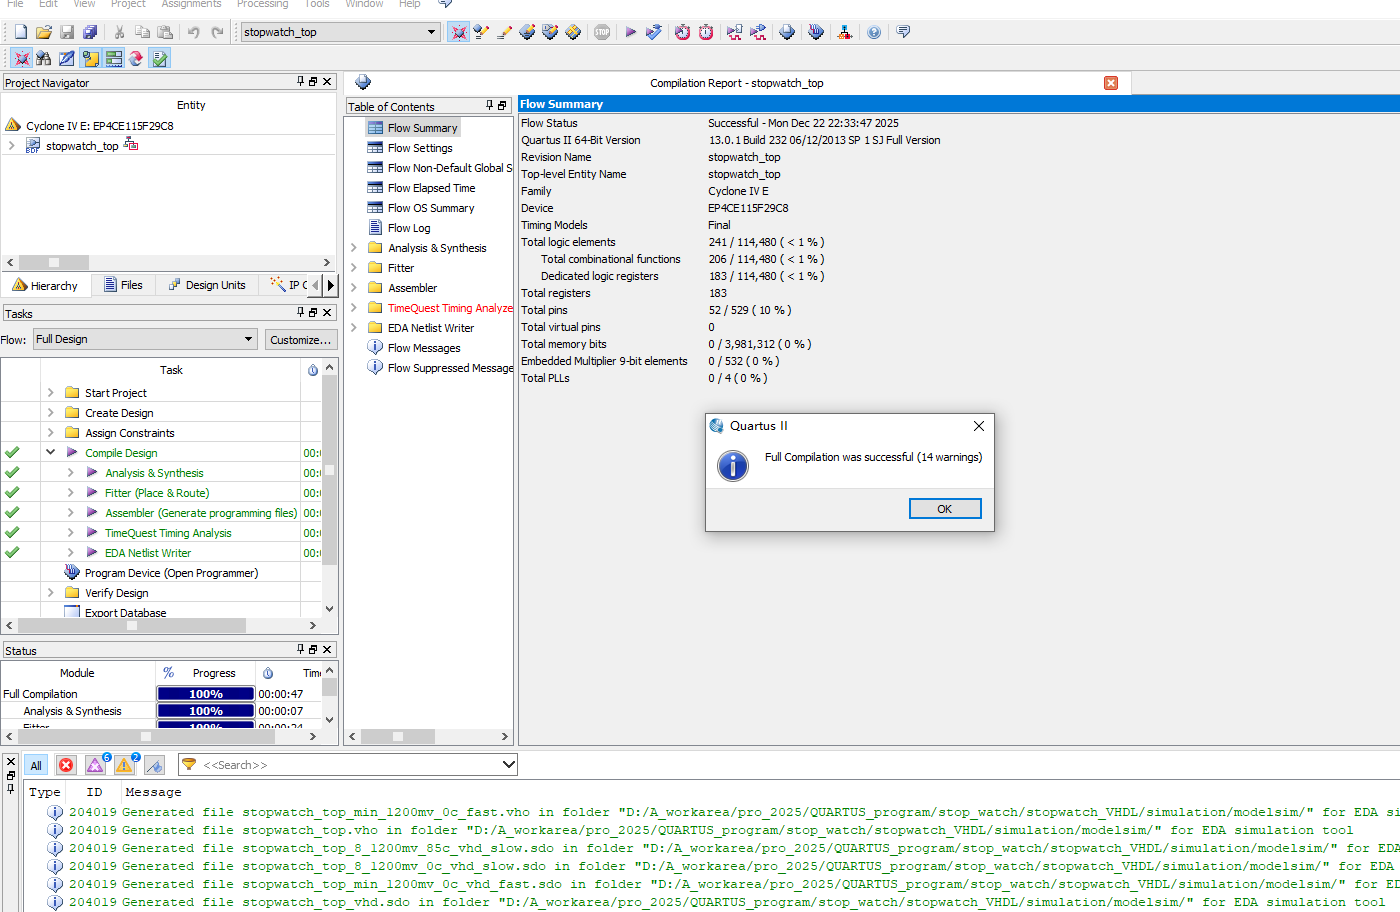
Task: Click the binoculars Find icon
Action: [x=44, y=58]
